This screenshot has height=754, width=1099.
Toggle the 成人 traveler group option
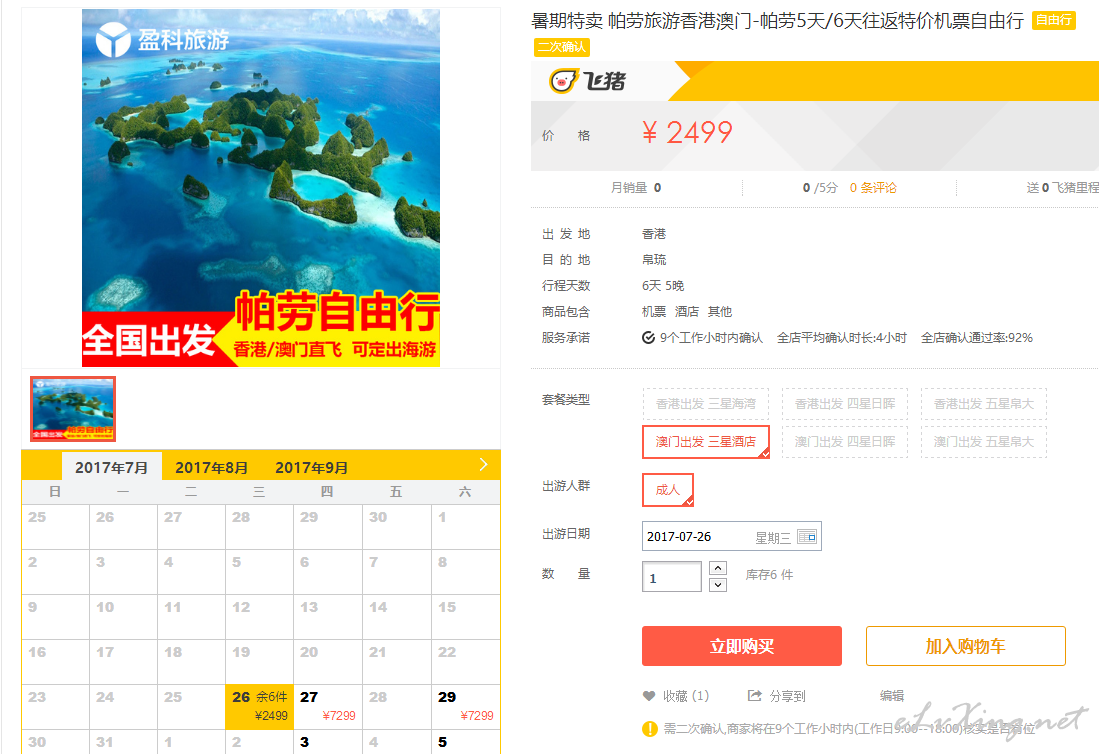(x=668, y=490)
